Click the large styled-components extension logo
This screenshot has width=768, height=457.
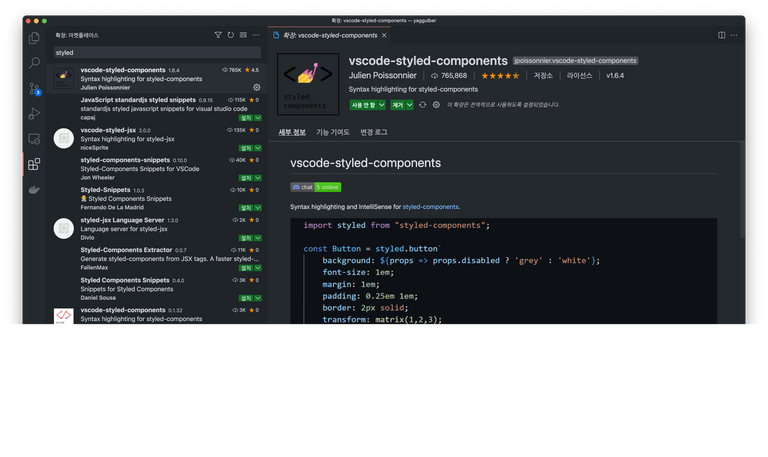[x=308, y=84]
